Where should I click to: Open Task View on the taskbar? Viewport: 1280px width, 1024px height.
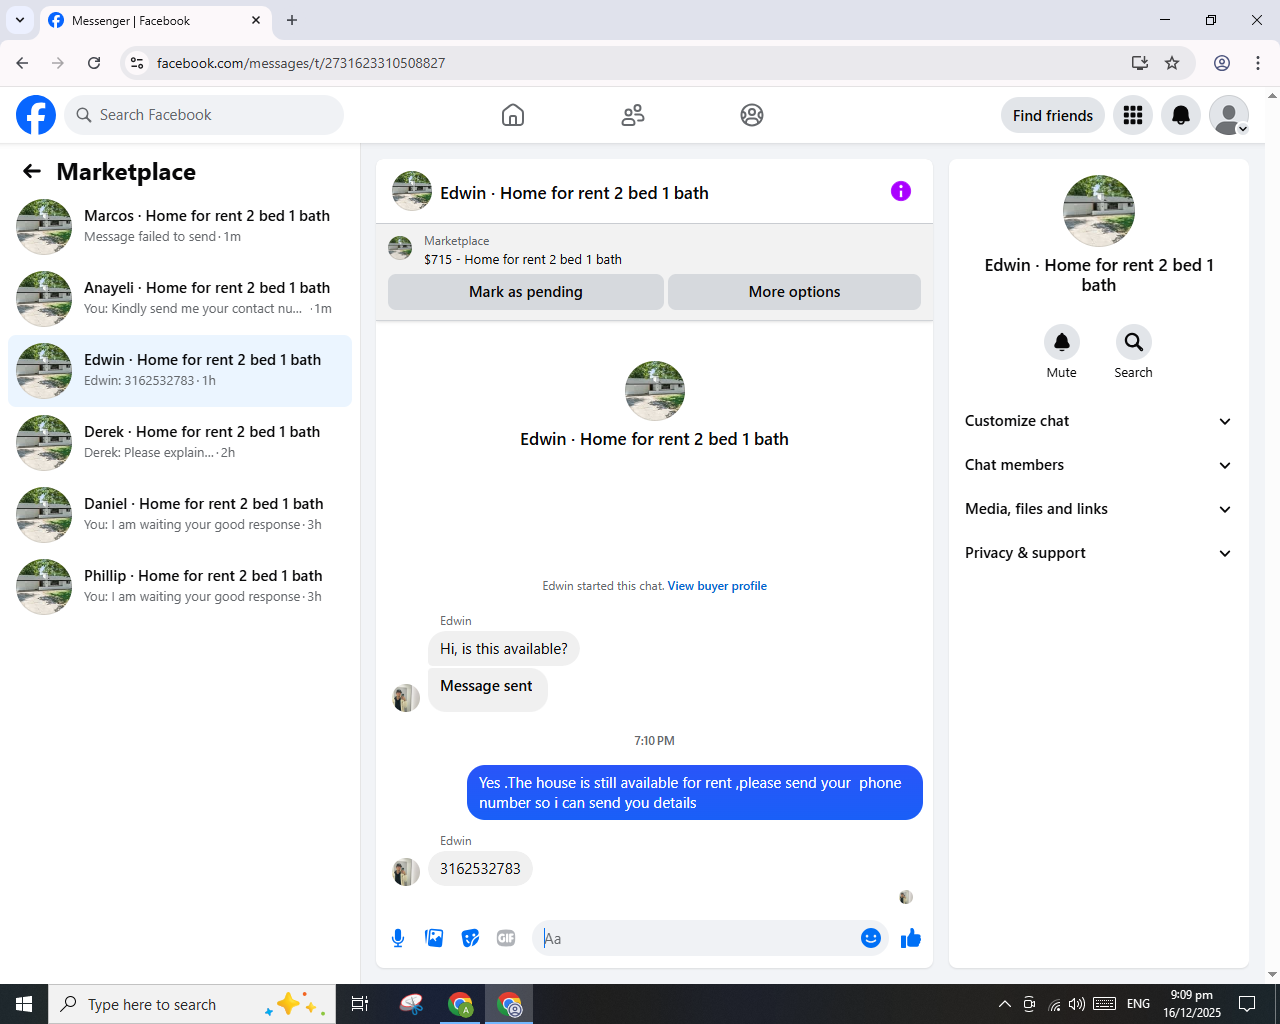[x=360, y=1004]
